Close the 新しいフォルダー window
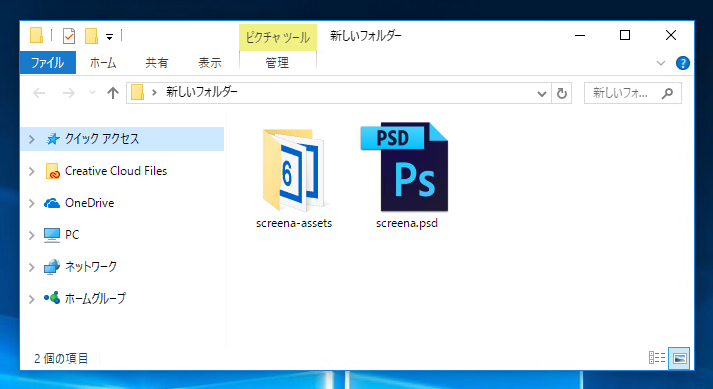 (671, 35)
